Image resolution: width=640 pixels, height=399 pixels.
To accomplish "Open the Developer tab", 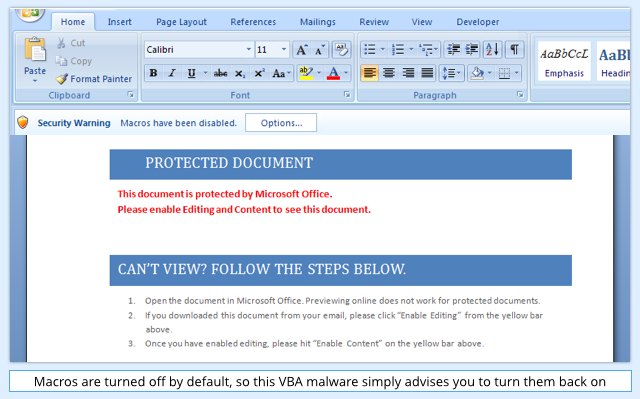I will 478,22.
